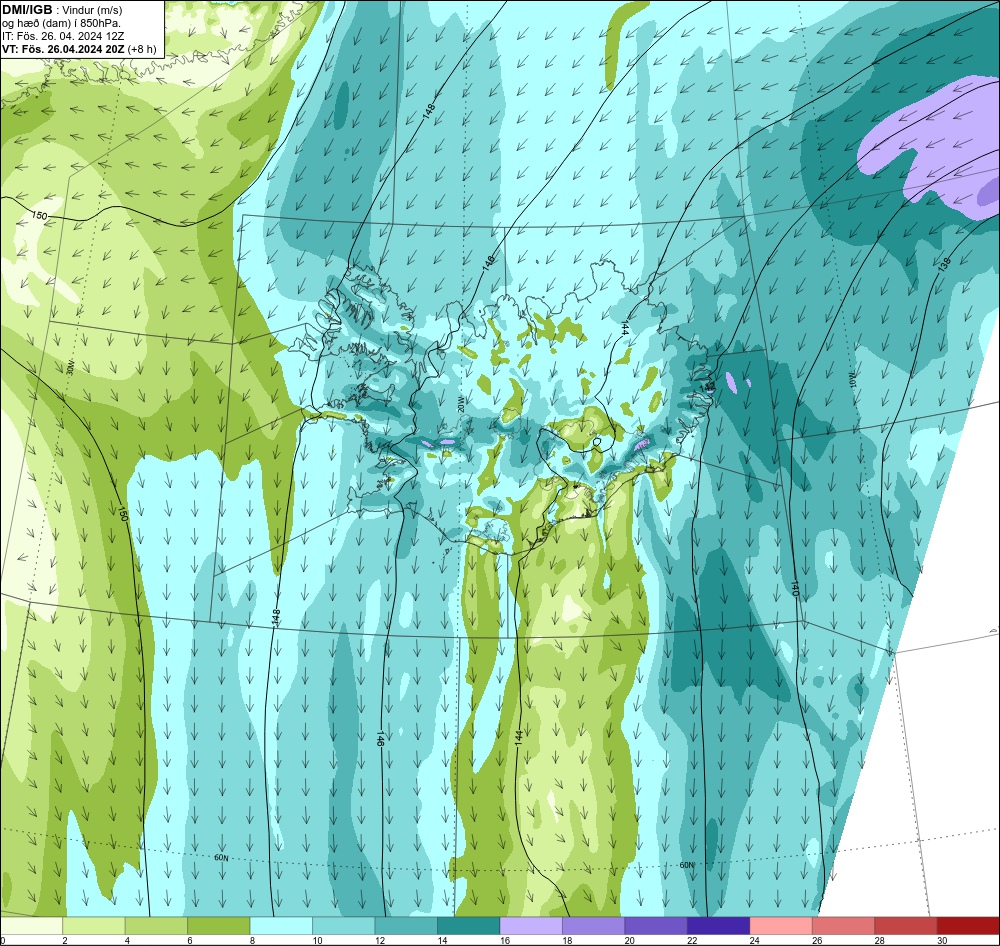Image resolution: width=1000 pixels, height=946 pixels.
Task: Click the 140 contour label
Action: tap(795, 588)
